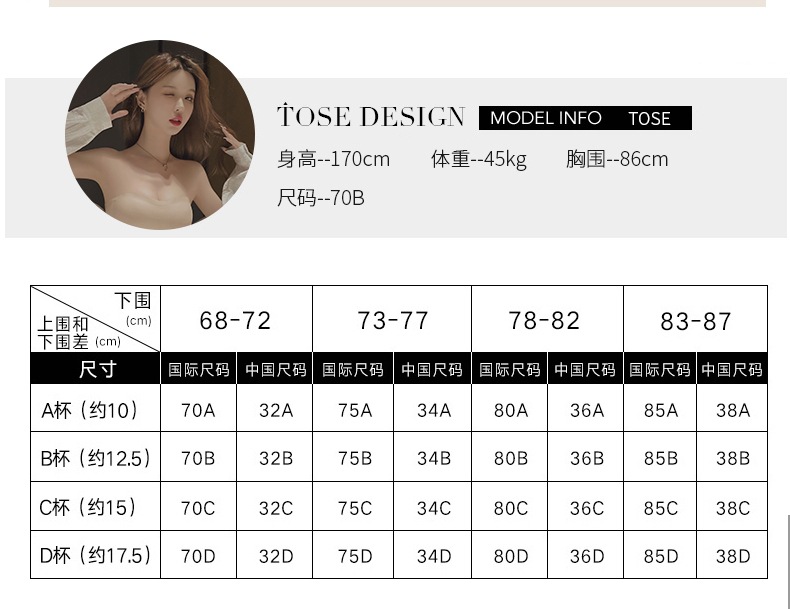Click the 体重--45kg text
Screen dimensions: 790x609
point(479,159)
